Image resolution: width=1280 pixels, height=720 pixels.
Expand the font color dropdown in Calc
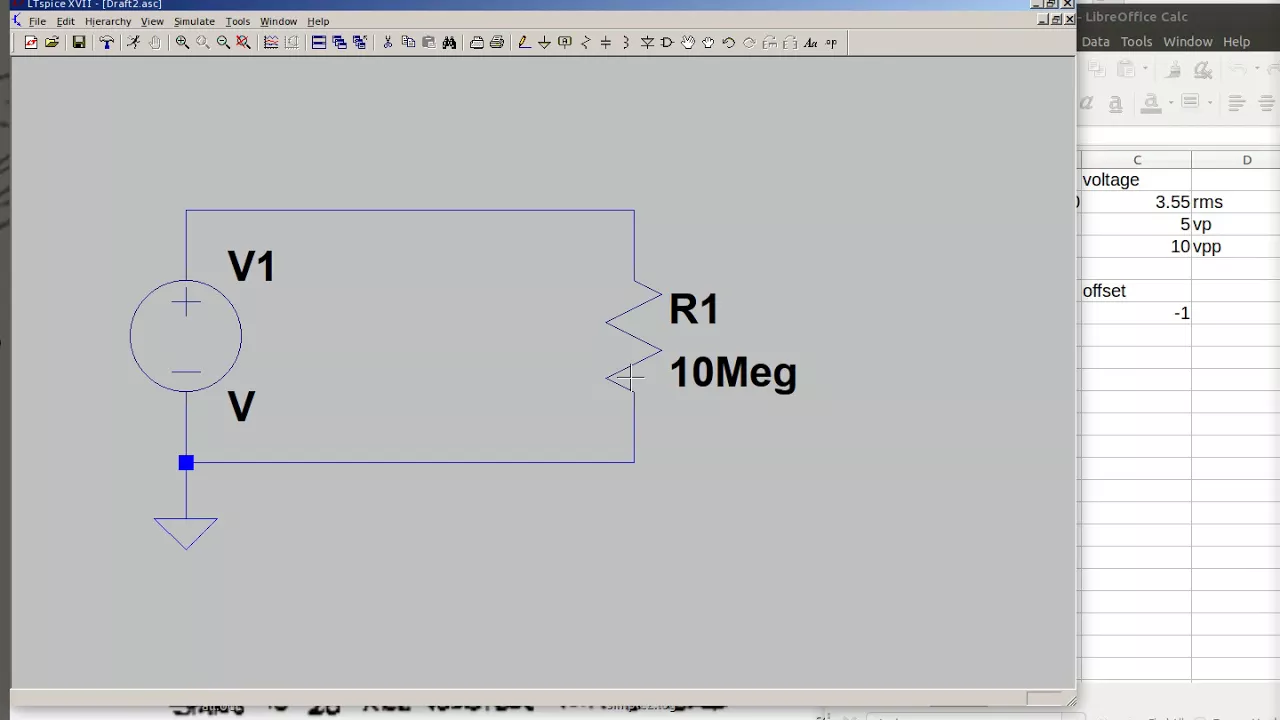point(1171,102)
